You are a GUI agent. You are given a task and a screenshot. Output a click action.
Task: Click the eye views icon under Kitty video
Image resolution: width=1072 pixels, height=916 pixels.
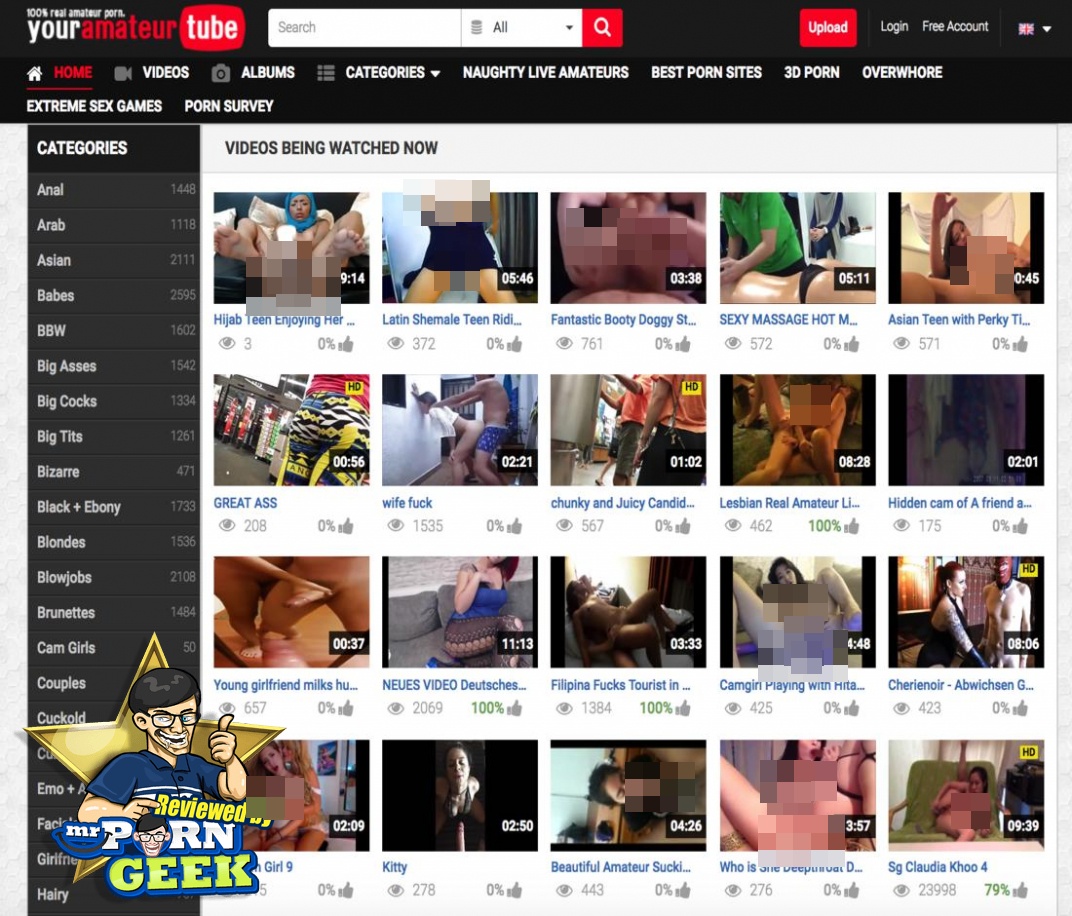click(x=396, y=890)
